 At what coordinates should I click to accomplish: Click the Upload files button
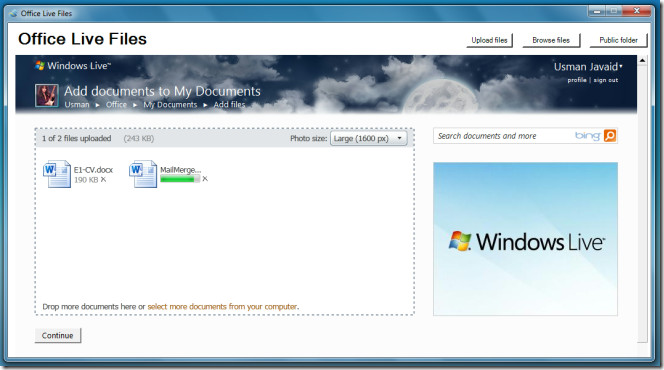[490, 40]
